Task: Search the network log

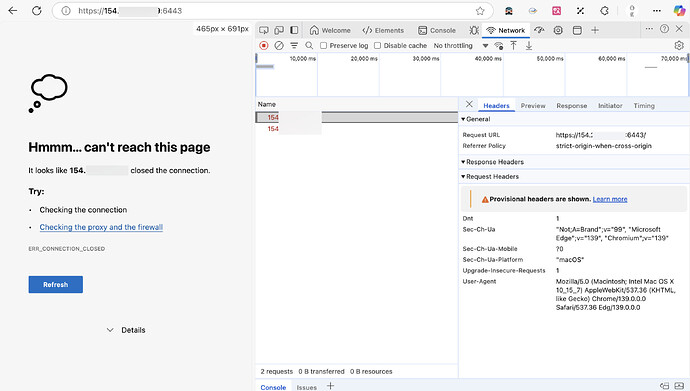Action: (309, 45)
